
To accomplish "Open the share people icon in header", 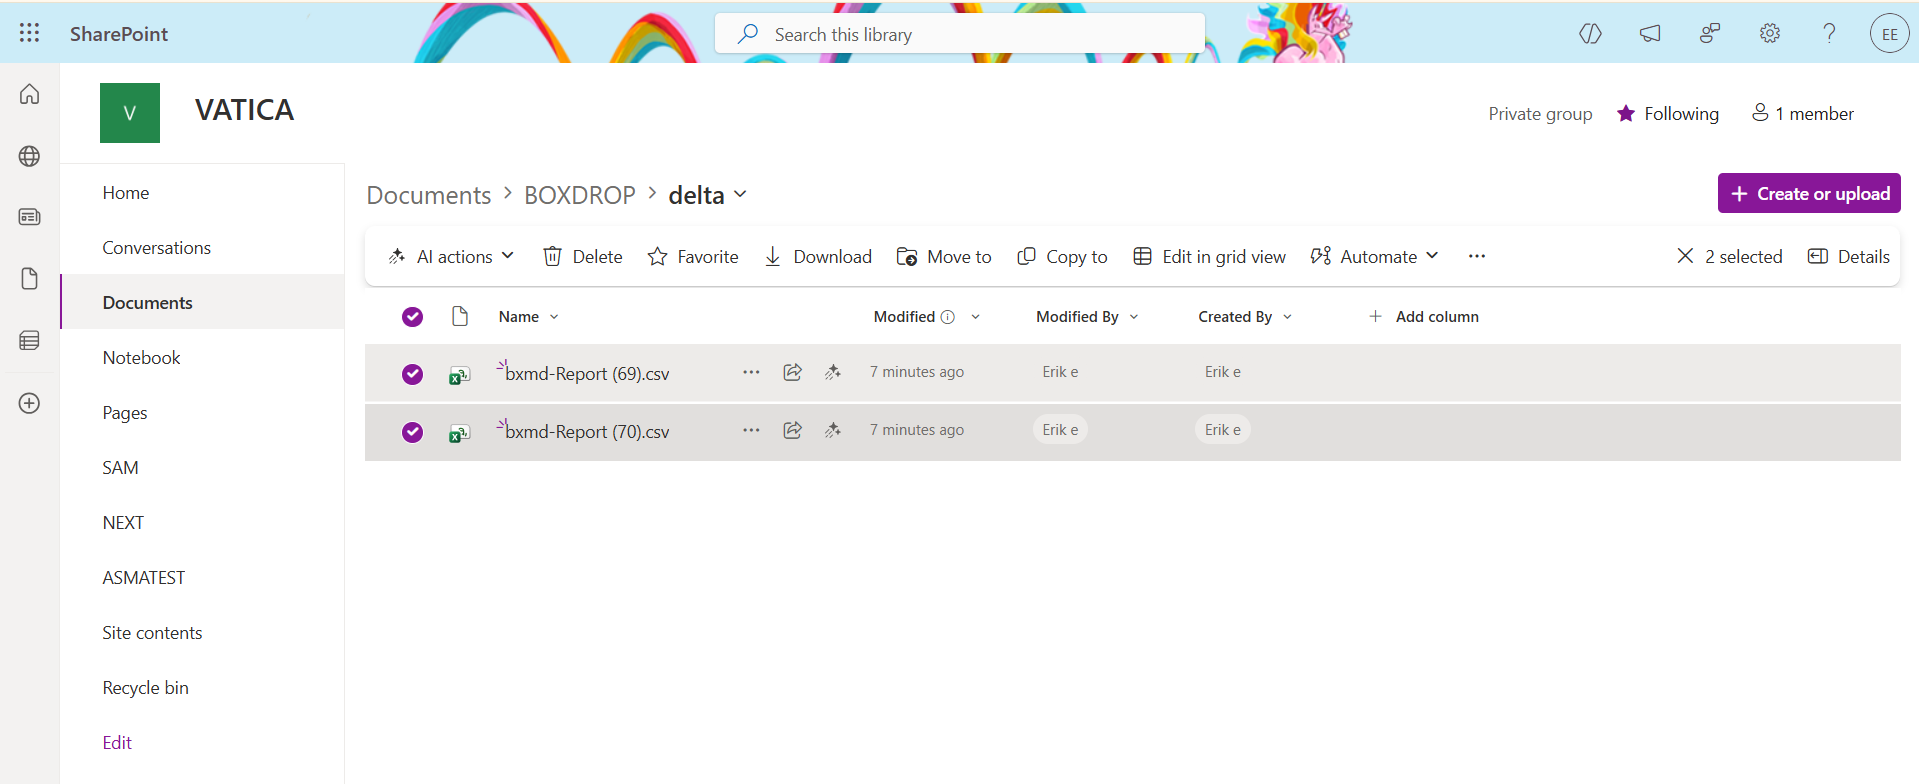I will [1710, 34].
